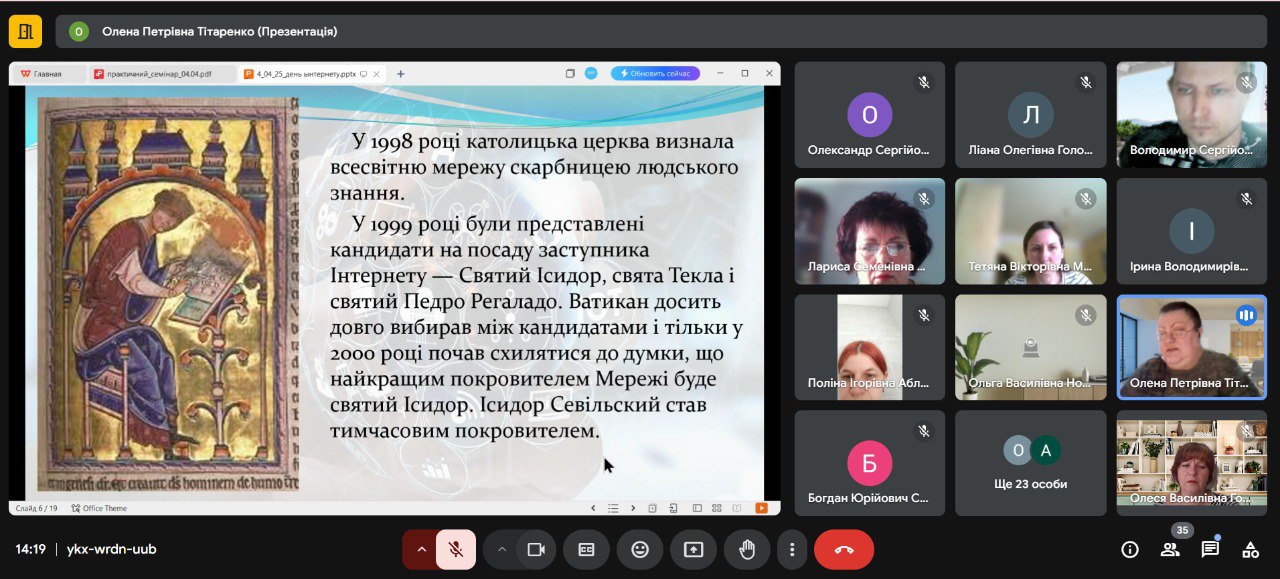This screenshot has width=1280, height=579.
Task: Click the slide notes icon in status bar
Action: click(652, 508)
